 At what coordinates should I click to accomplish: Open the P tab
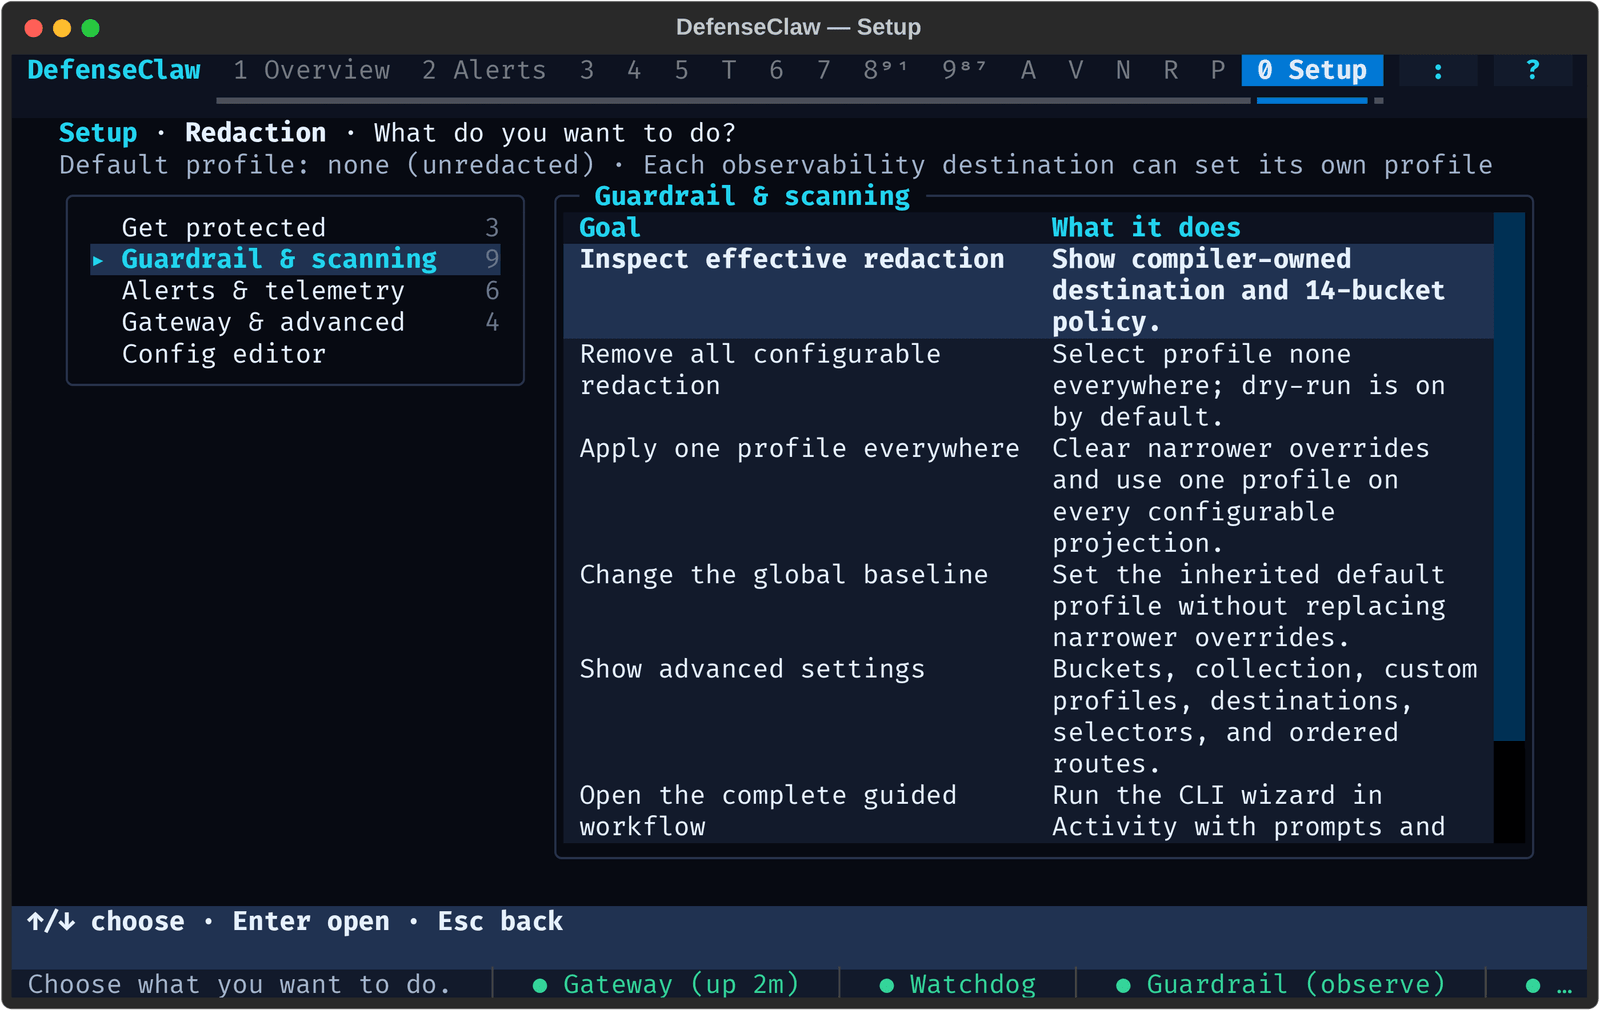coord(1217,70)
